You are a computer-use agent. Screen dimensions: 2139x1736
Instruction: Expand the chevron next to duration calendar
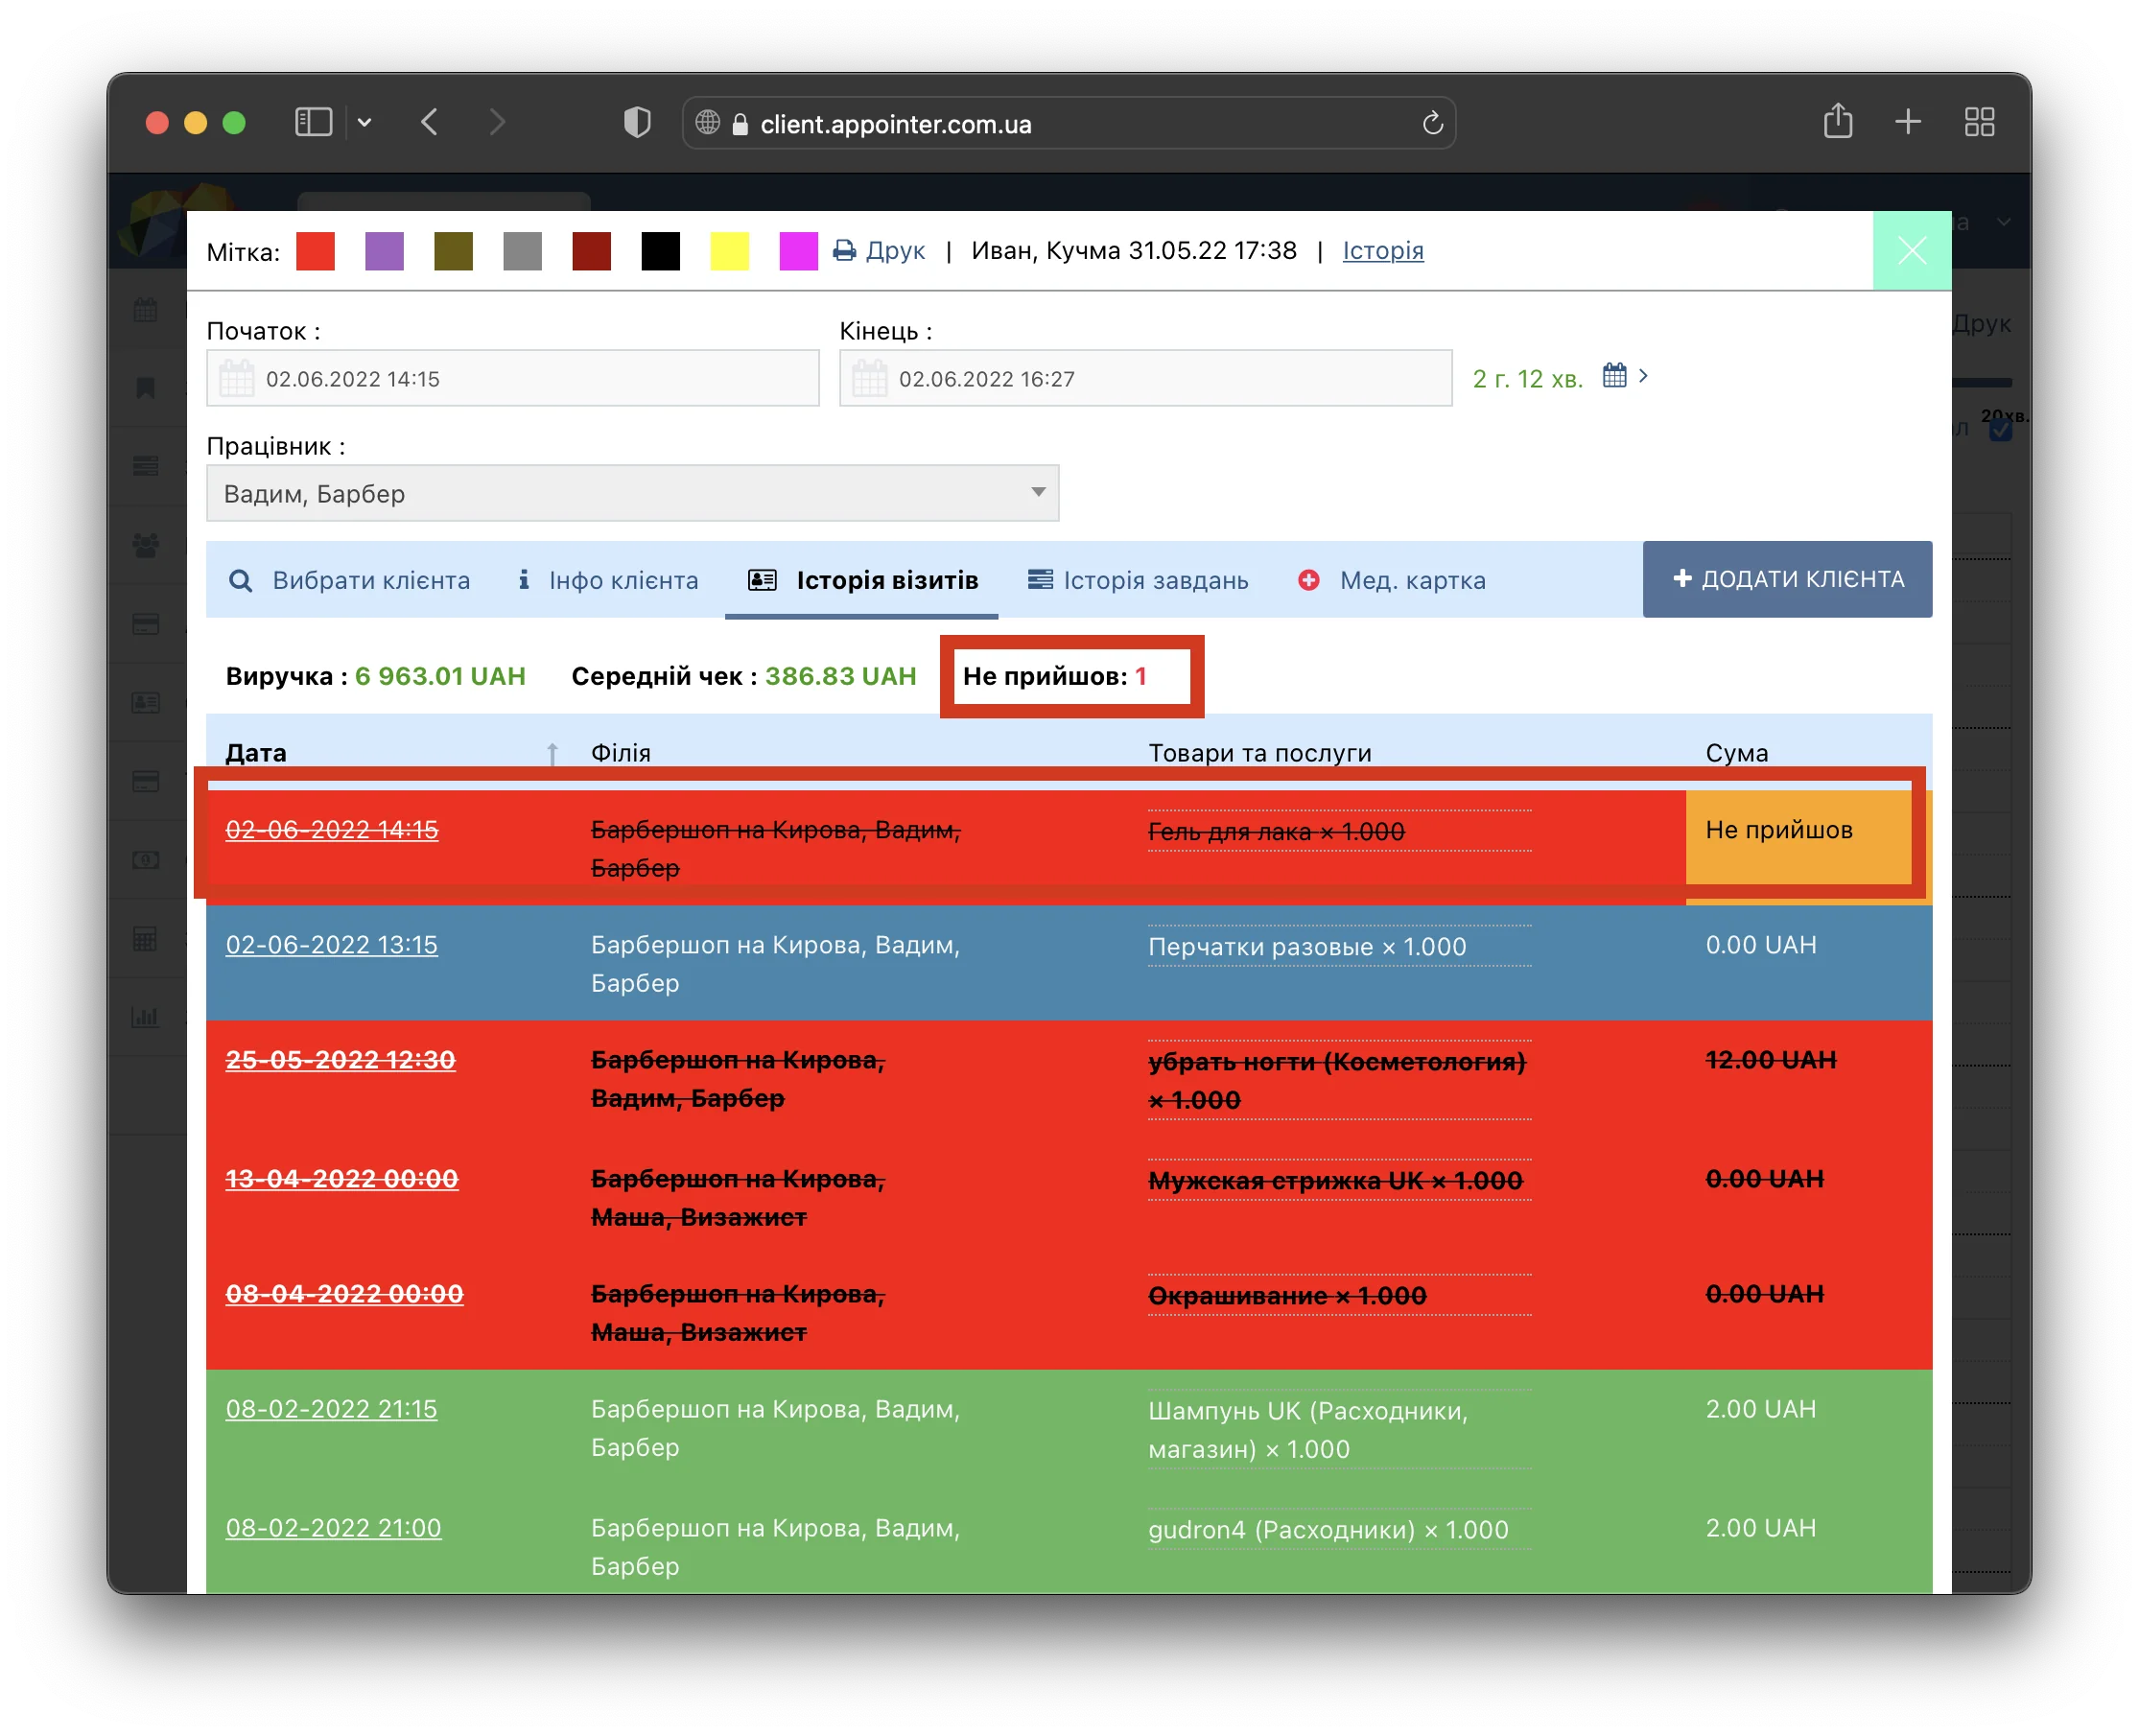pos(1643,375)
